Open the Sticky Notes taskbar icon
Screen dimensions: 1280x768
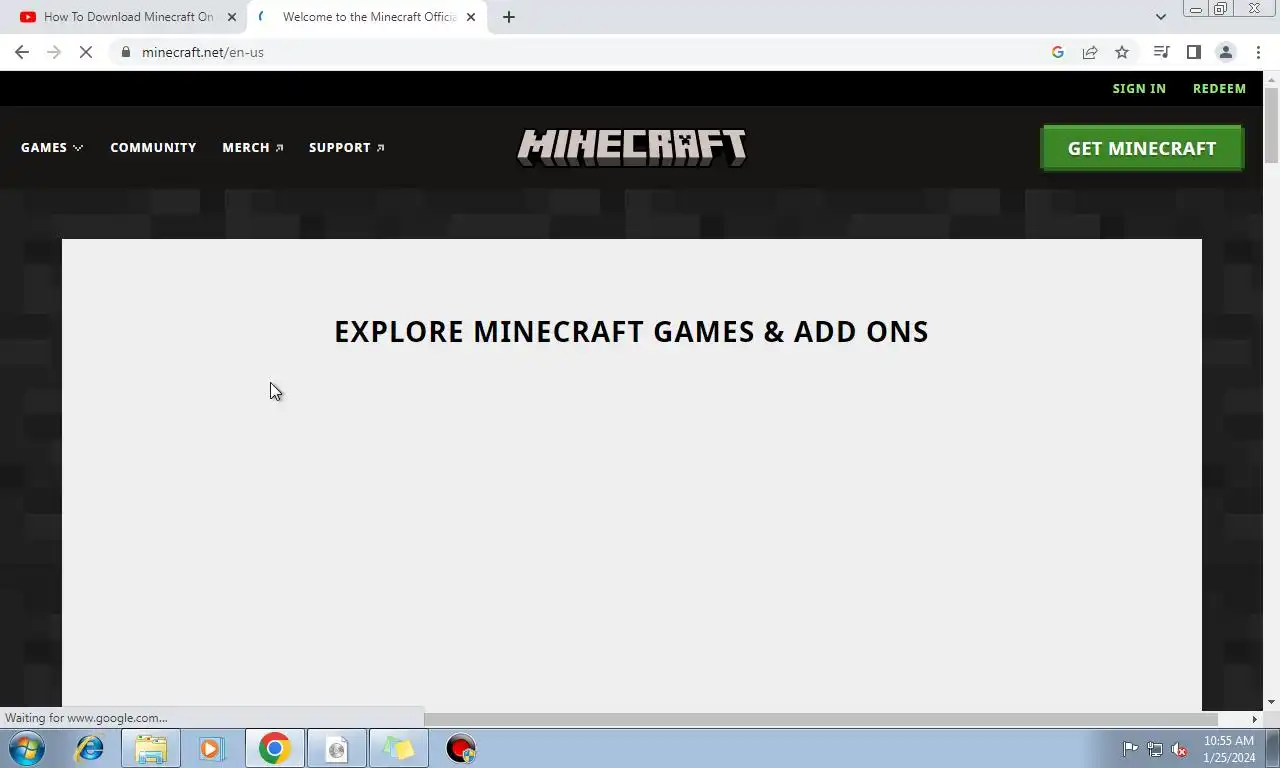tap(398, 748)
